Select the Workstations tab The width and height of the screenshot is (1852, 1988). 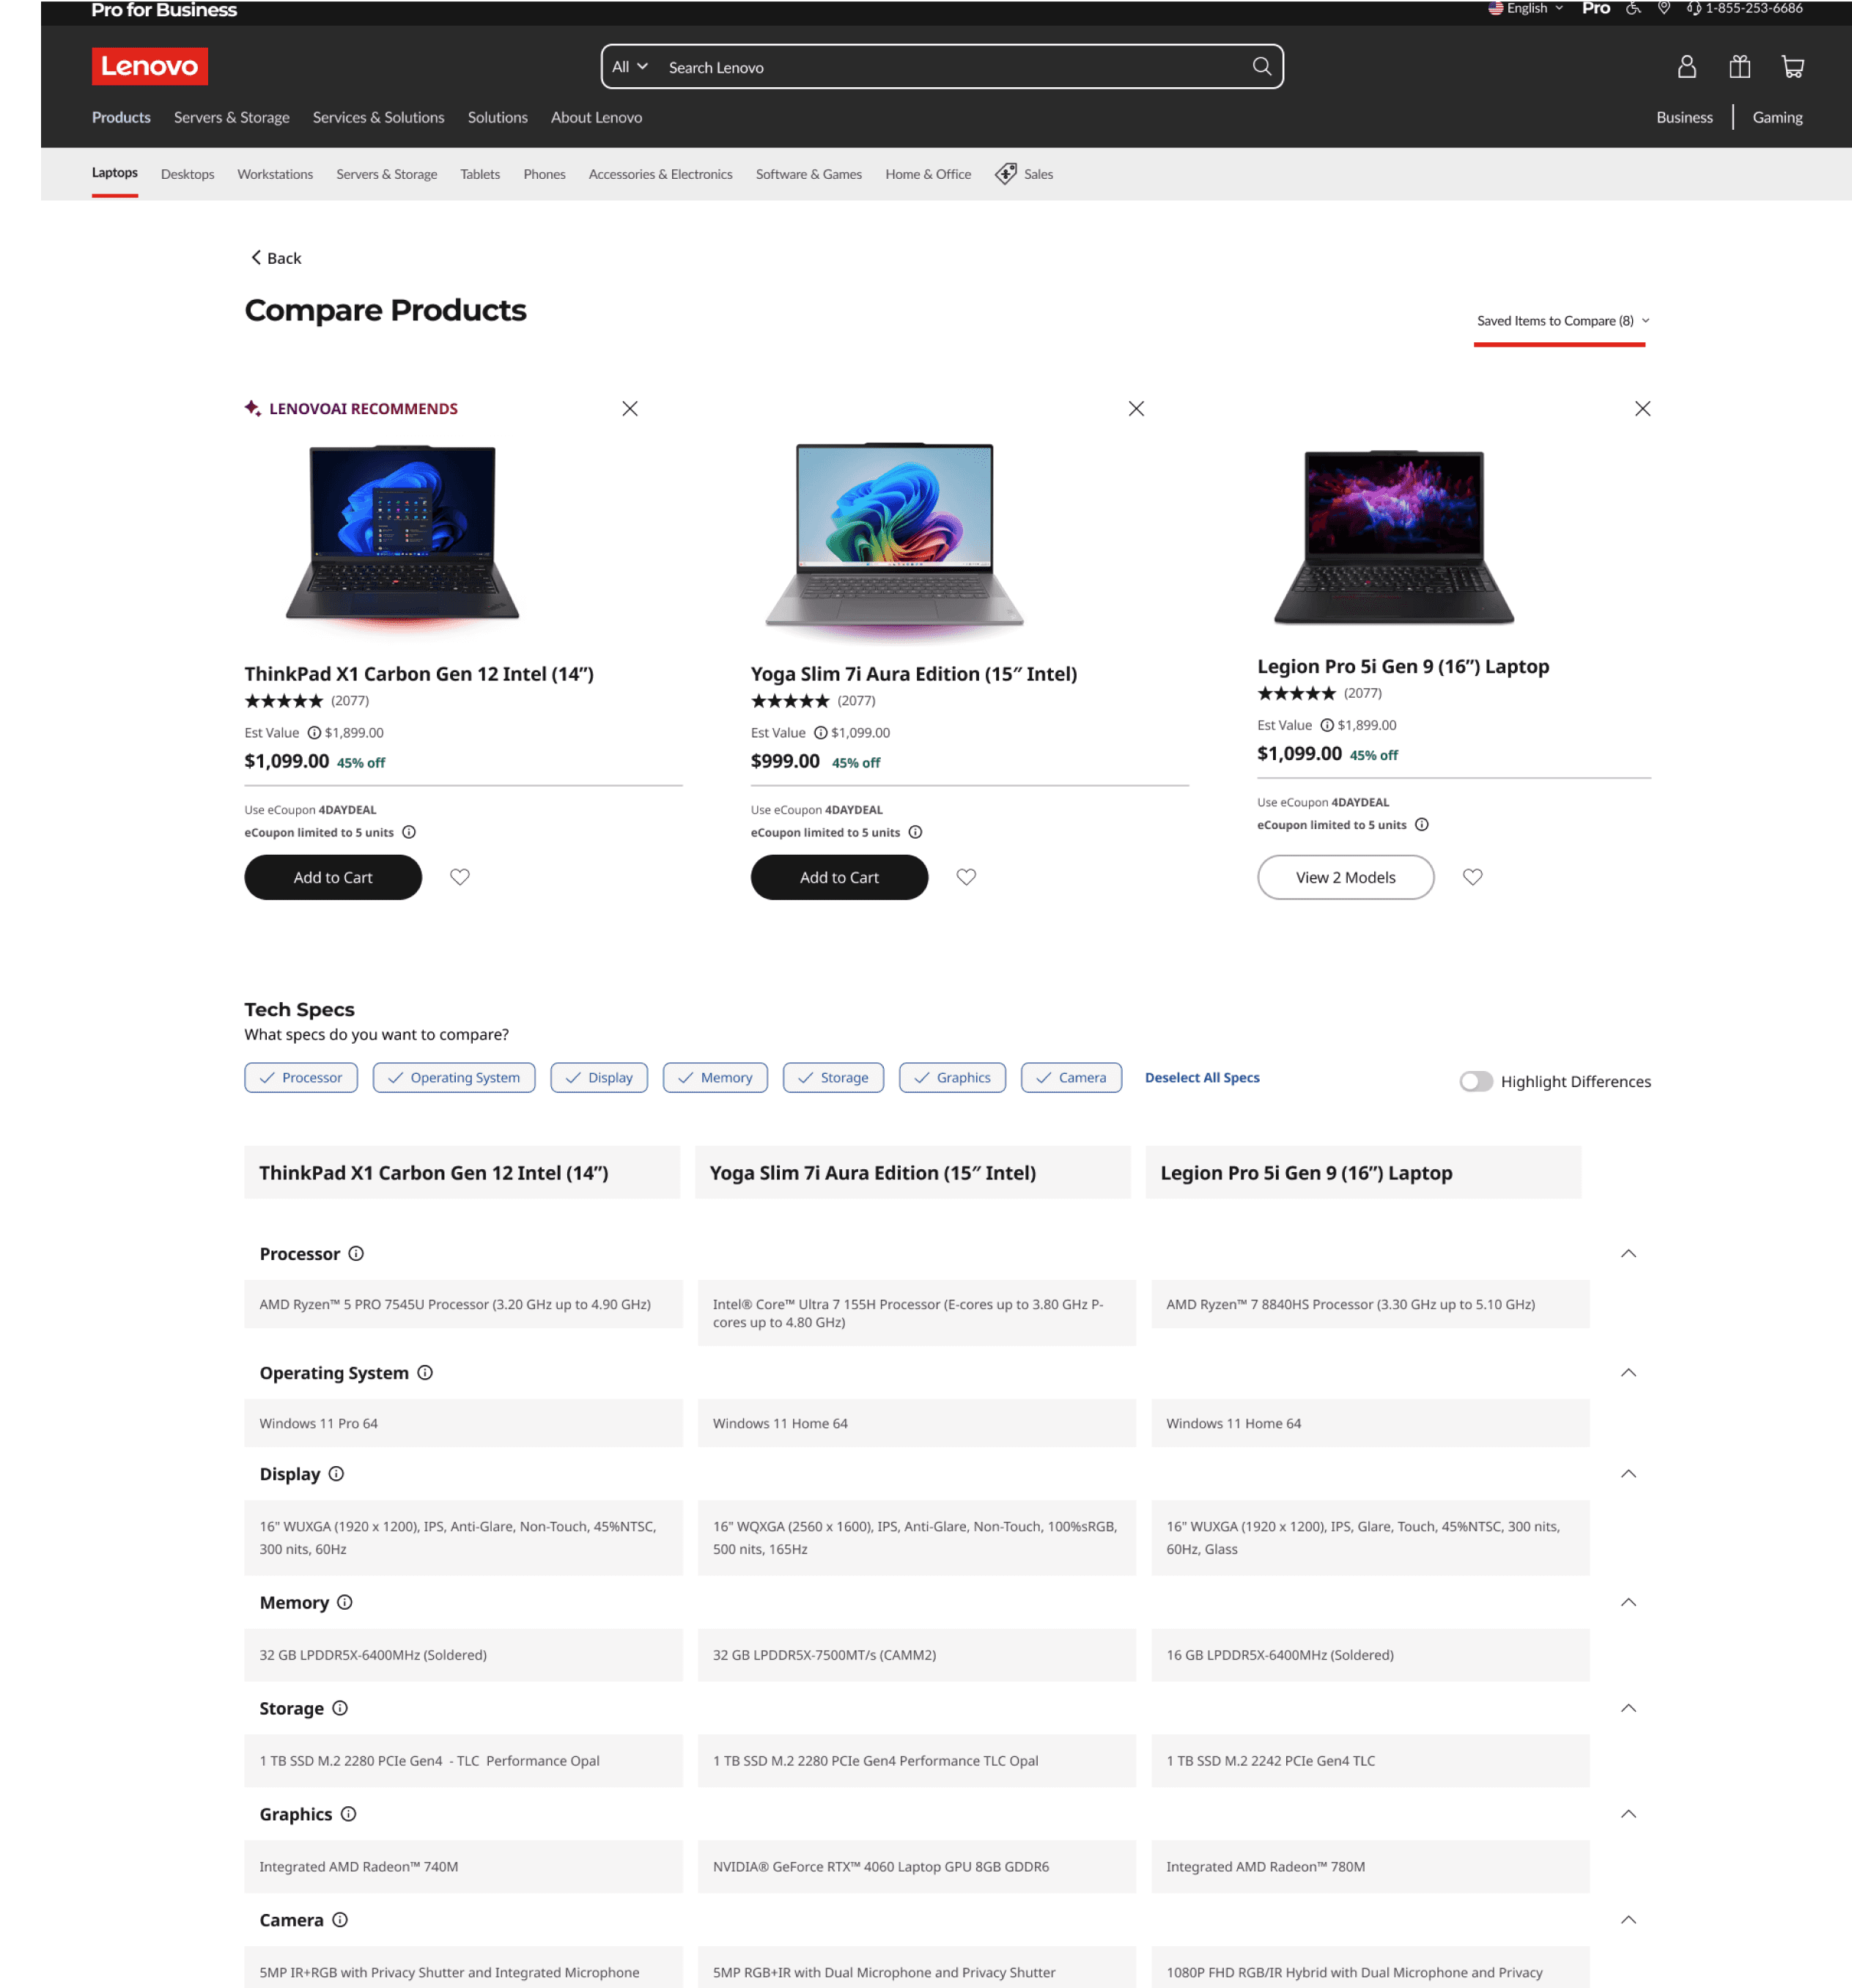pyautogui.click(x=275, y=174)
